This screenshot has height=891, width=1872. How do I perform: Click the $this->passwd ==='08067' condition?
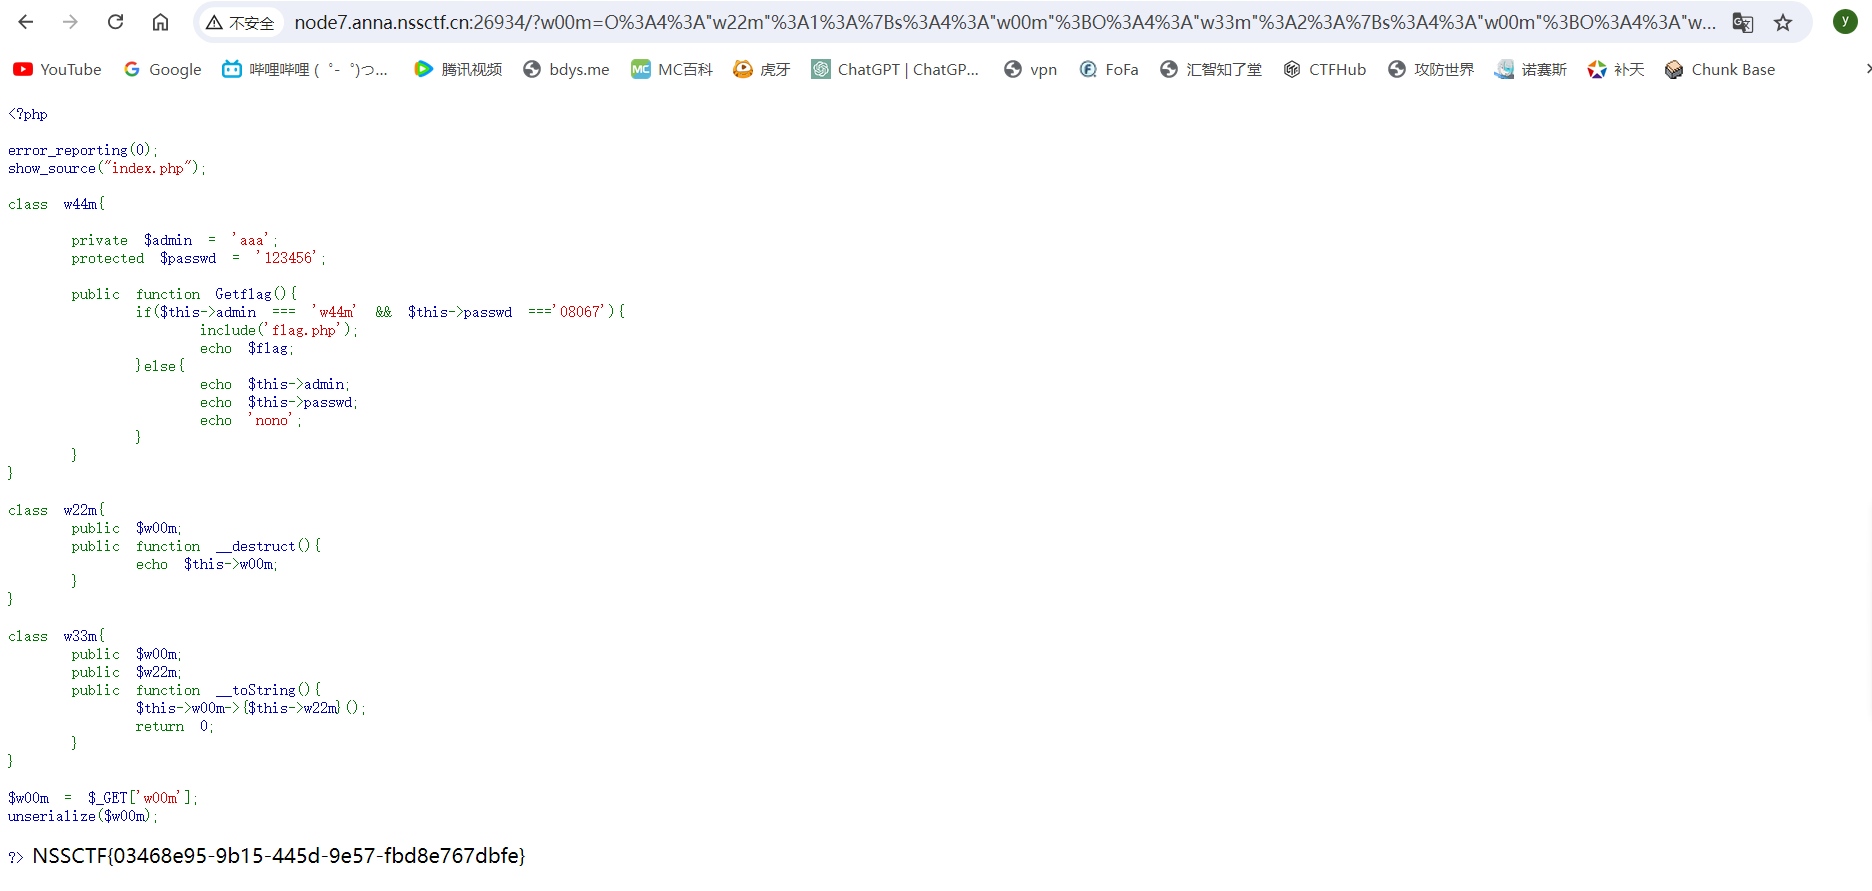coord(508,312)
